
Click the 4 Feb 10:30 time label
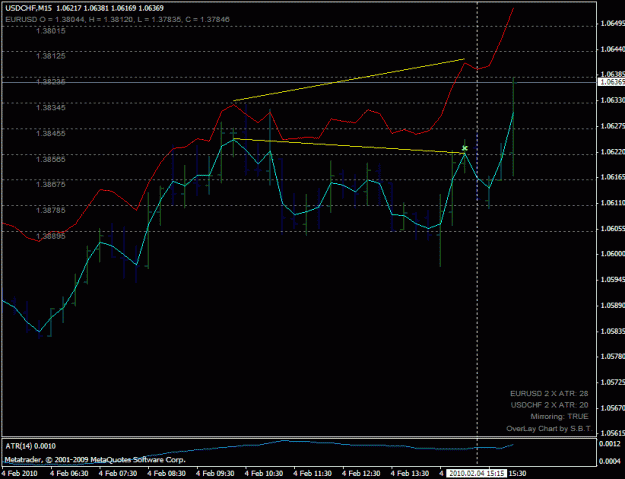[263, 473]
